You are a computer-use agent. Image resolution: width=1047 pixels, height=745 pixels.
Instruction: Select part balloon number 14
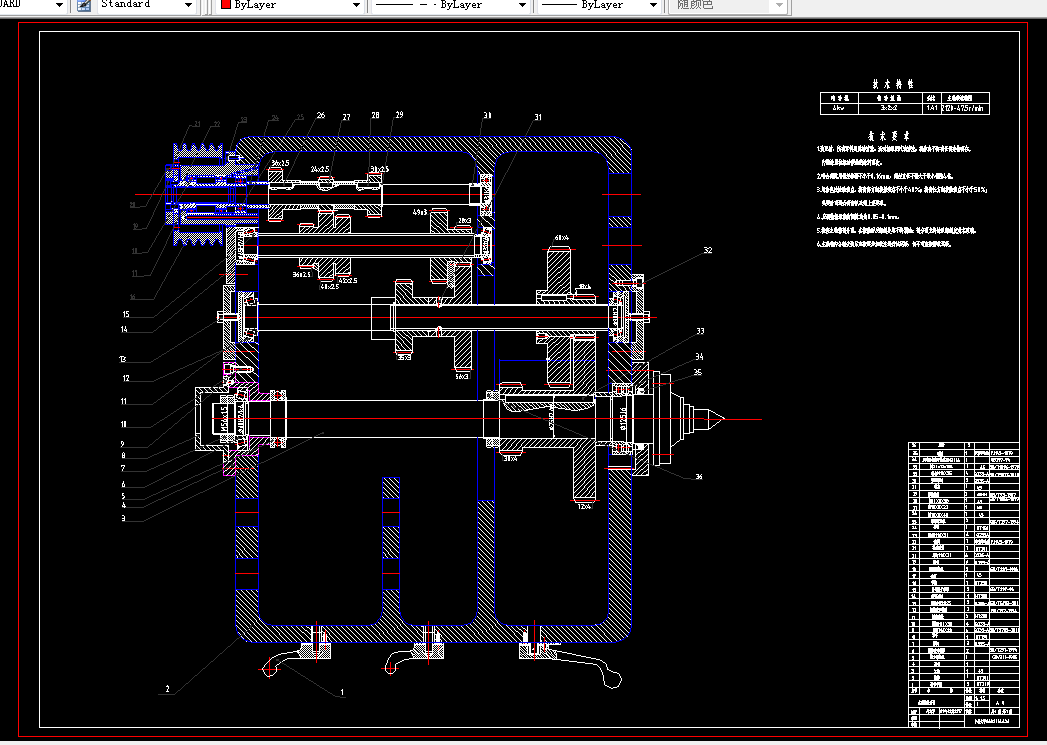click(124, 330)
